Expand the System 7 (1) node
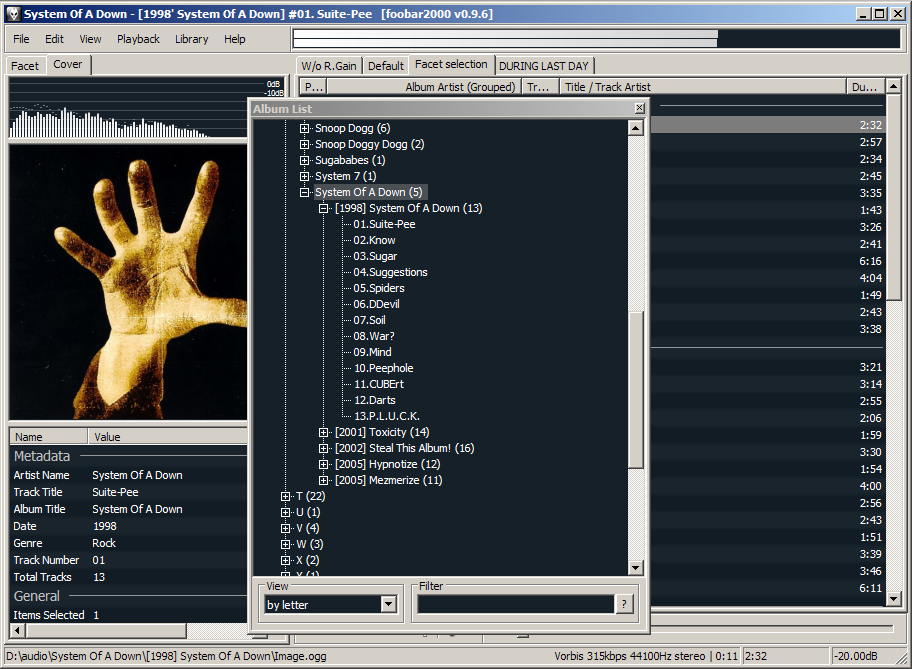 (304, 176)
